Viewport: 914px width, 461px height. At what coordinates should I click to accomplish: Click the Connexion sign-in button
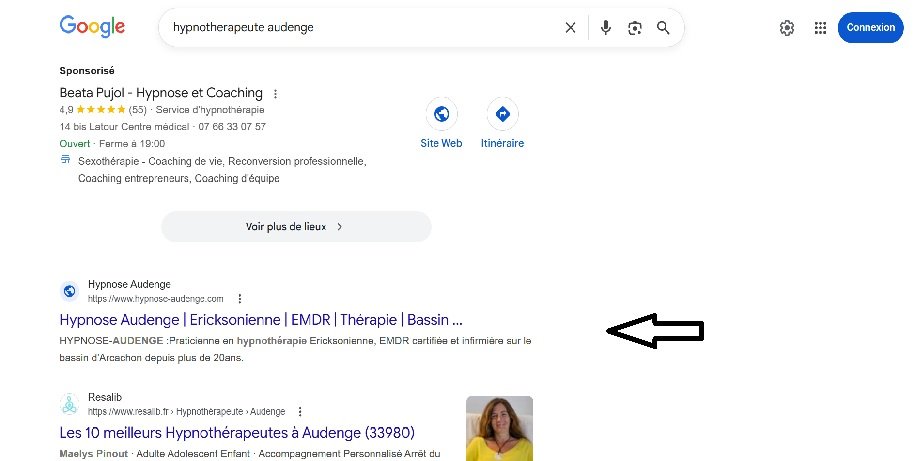click(x=870, y=27)
